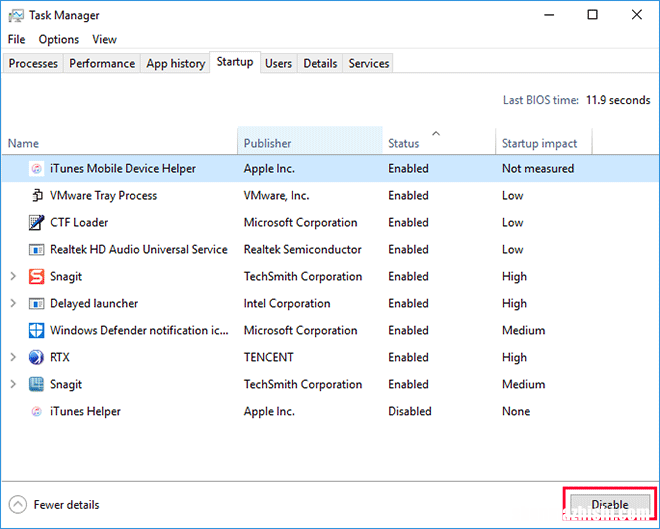Maximize the Task Manager window

[592, 15]
